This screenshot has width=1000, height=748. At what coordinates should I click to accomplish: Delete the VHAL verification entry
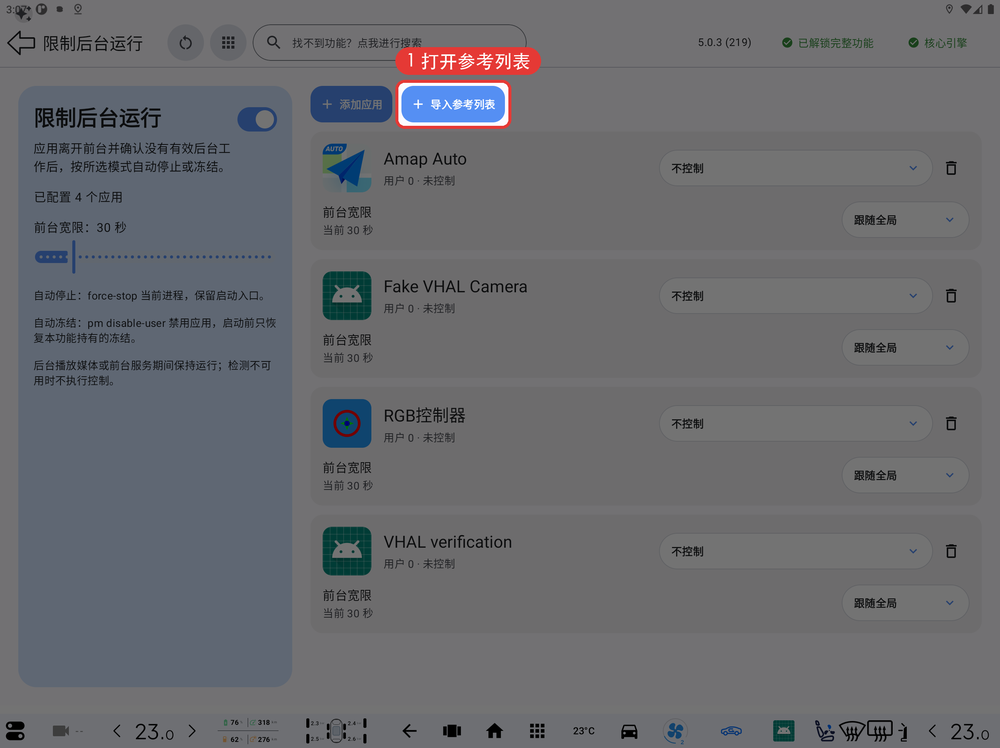tap(951, 551)
